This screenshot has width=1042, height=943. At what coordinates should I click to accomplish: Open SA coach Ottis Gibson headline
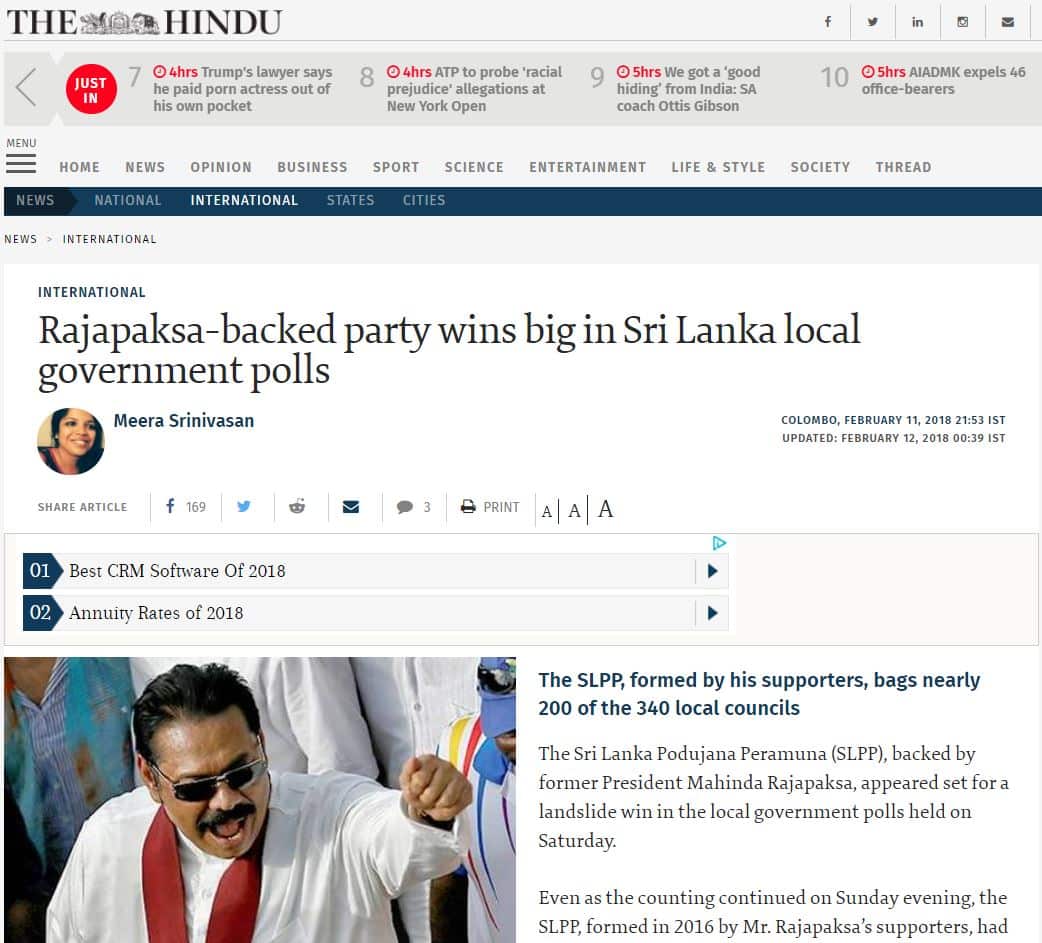(688, 89)
